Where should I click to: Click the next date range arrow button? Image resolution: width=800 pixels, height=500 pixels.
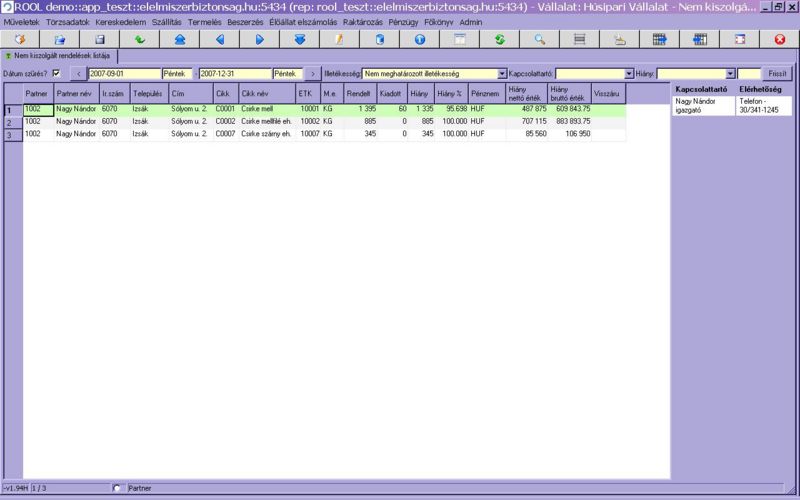pos(311,74)
